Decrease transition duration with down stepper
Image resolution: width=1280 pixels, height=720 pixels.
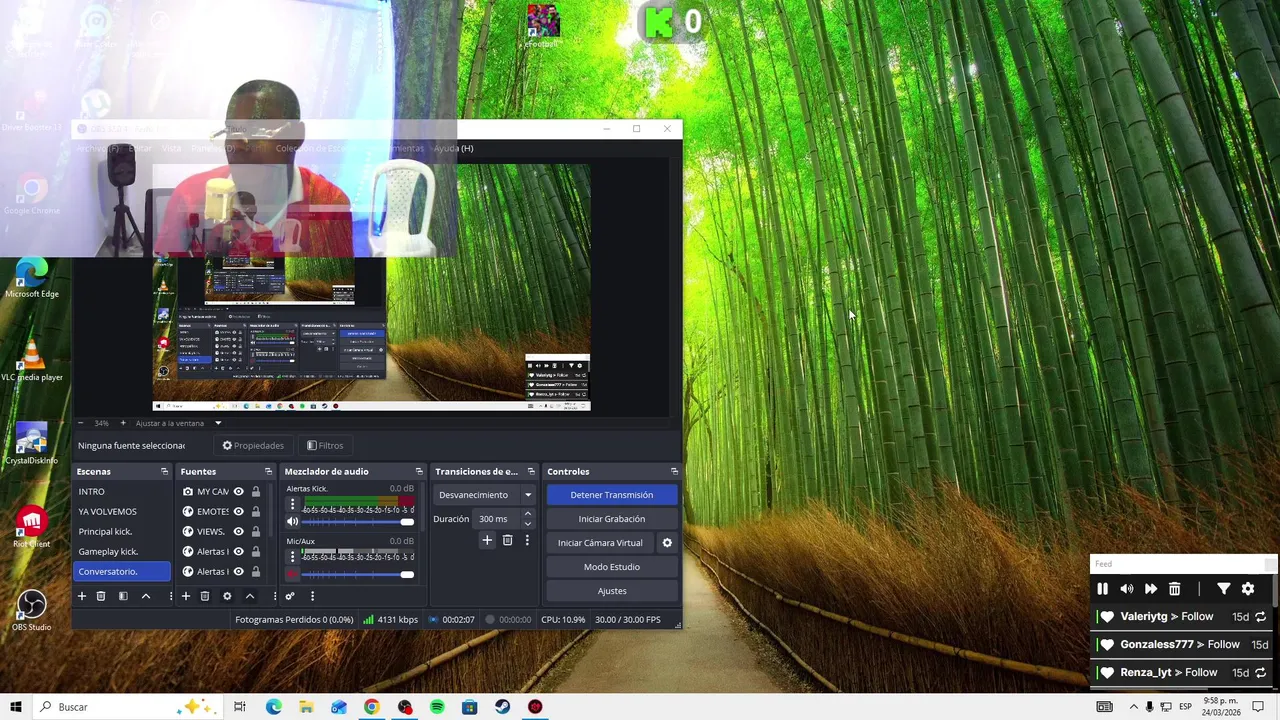(528, 524)
